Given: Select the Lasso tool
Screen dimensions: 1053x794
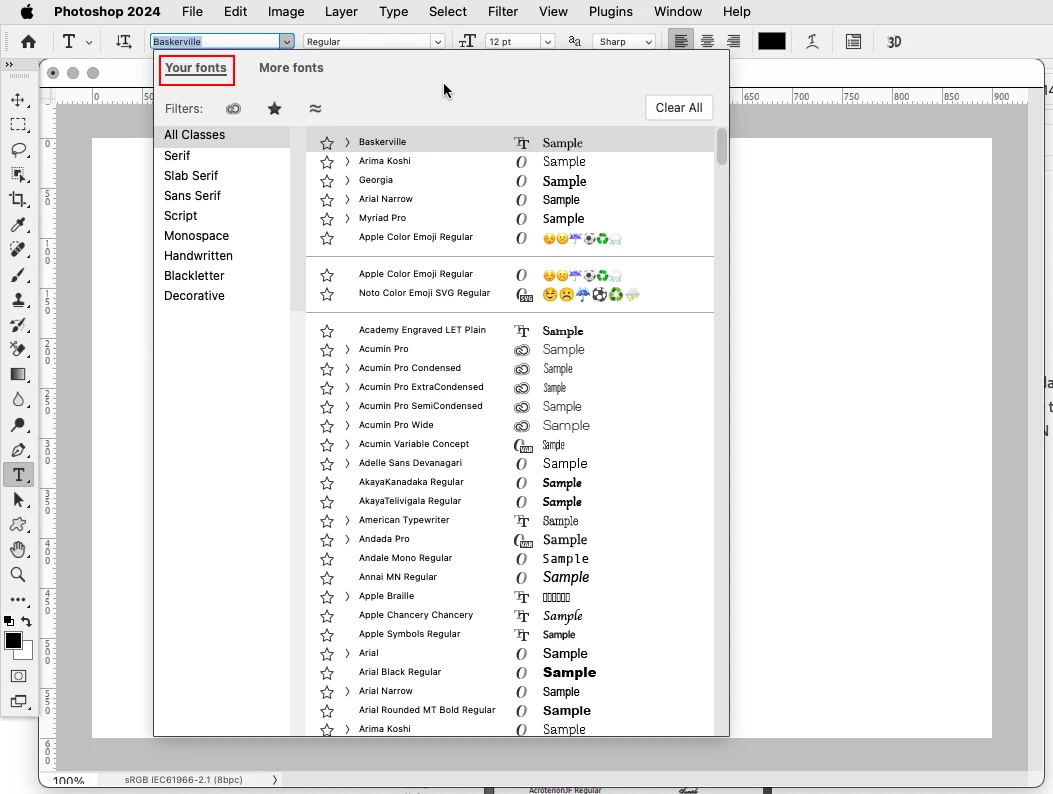Looking at the screenshot, I should coord(18,150).
